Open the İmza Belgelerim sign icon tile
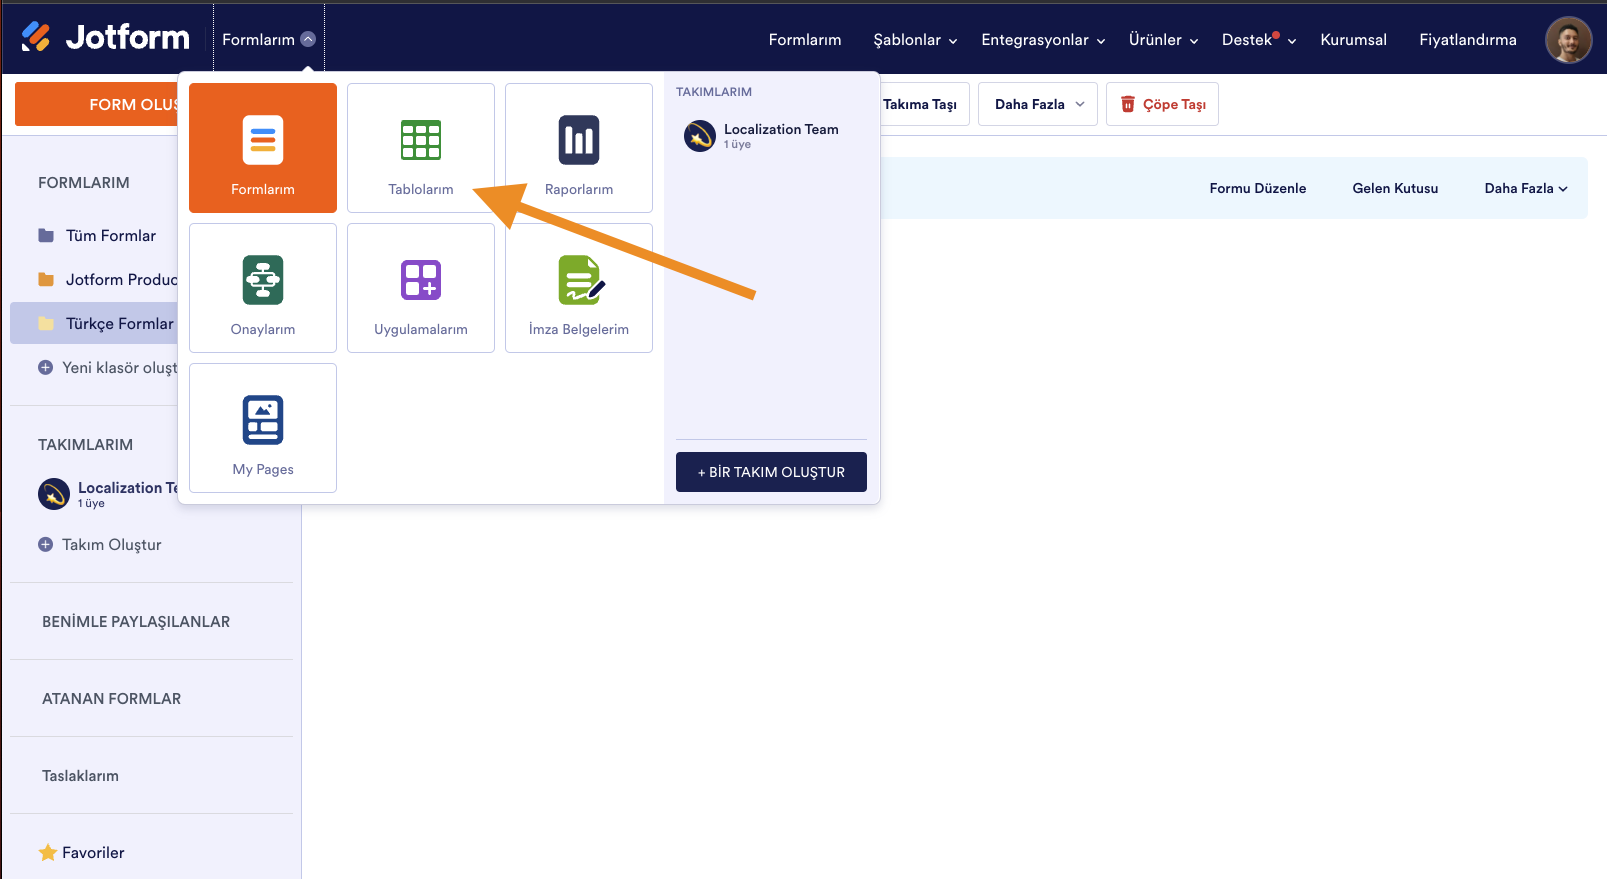1607x879 pixels. [581, 280]
